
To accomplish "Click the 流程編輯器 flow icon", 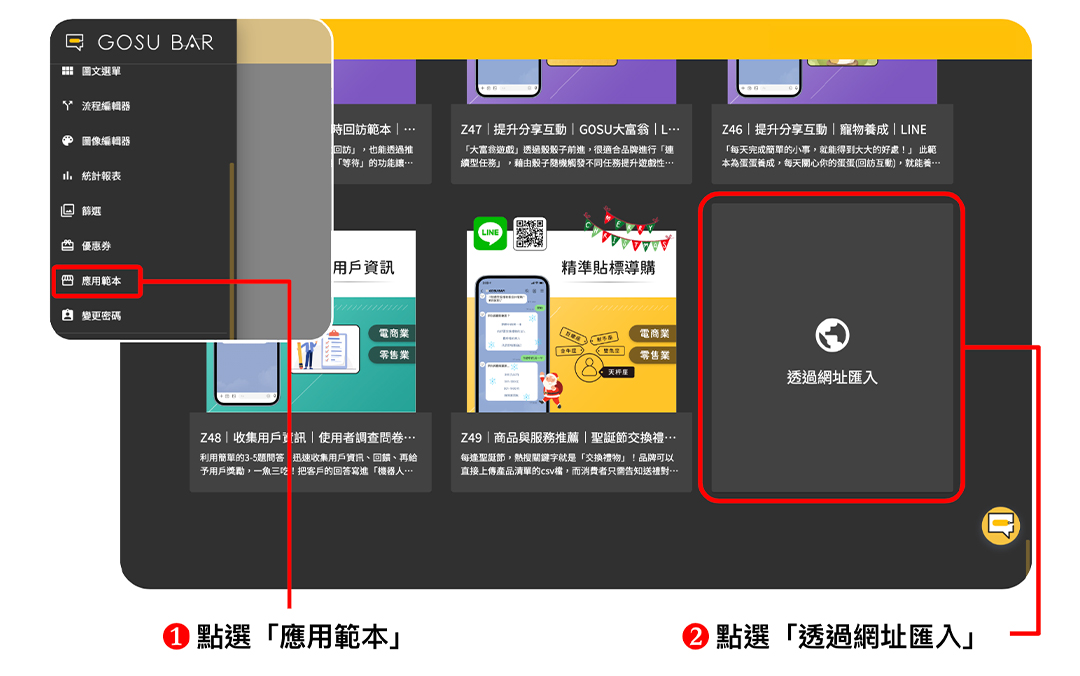I will [68, 105].
